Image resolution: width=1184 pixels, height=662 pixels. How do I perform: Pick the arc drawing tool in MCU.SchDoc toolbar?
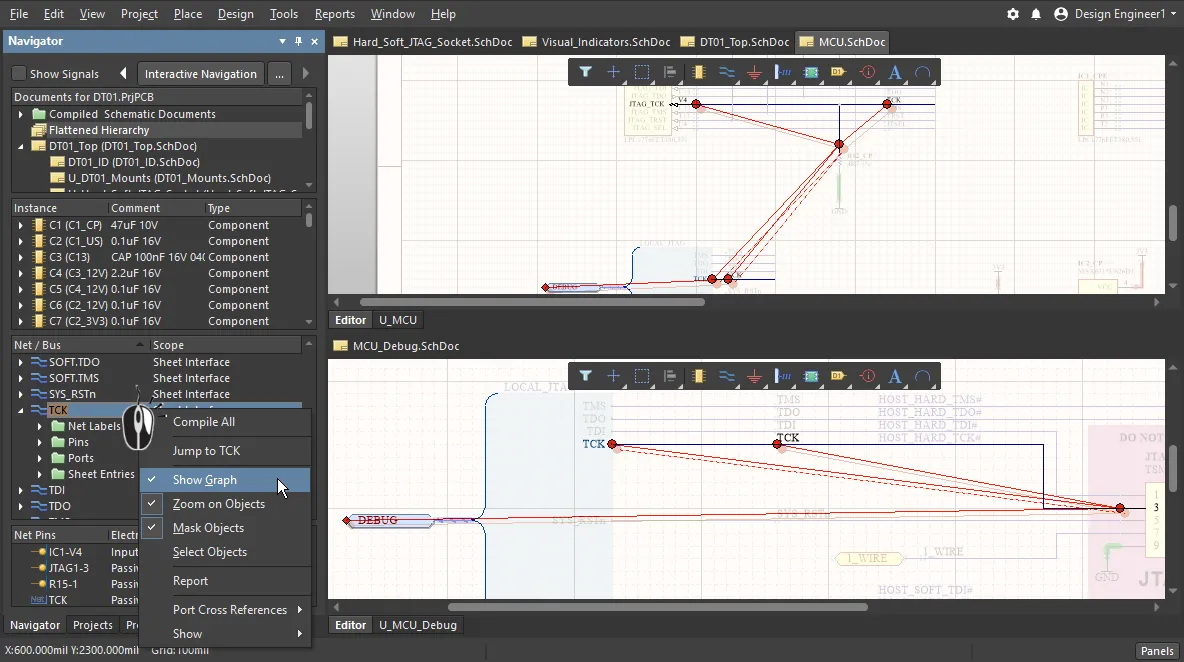coord(923,72)
